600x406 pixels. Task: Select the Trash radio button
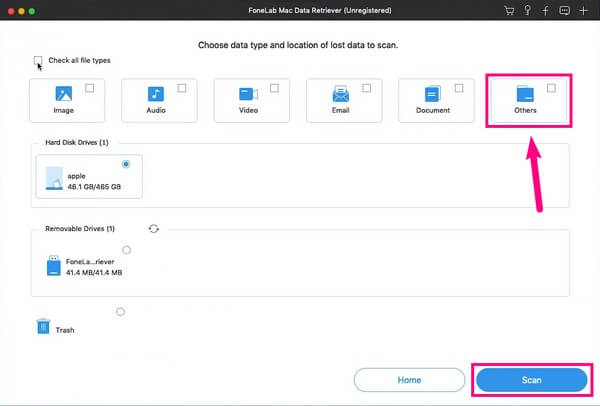[x=120, y=312]
